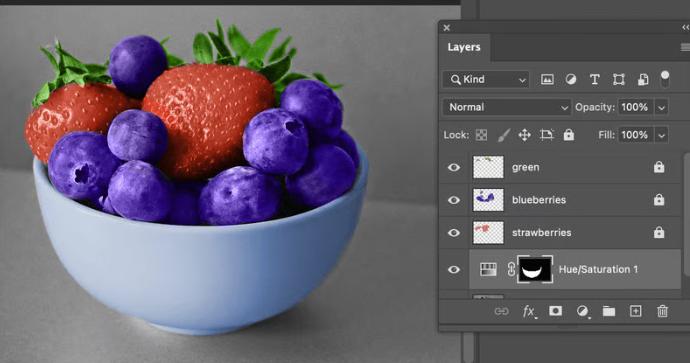Lock position move icon
The width and height of the screenshot is (690, 363).
coord(525,135)
